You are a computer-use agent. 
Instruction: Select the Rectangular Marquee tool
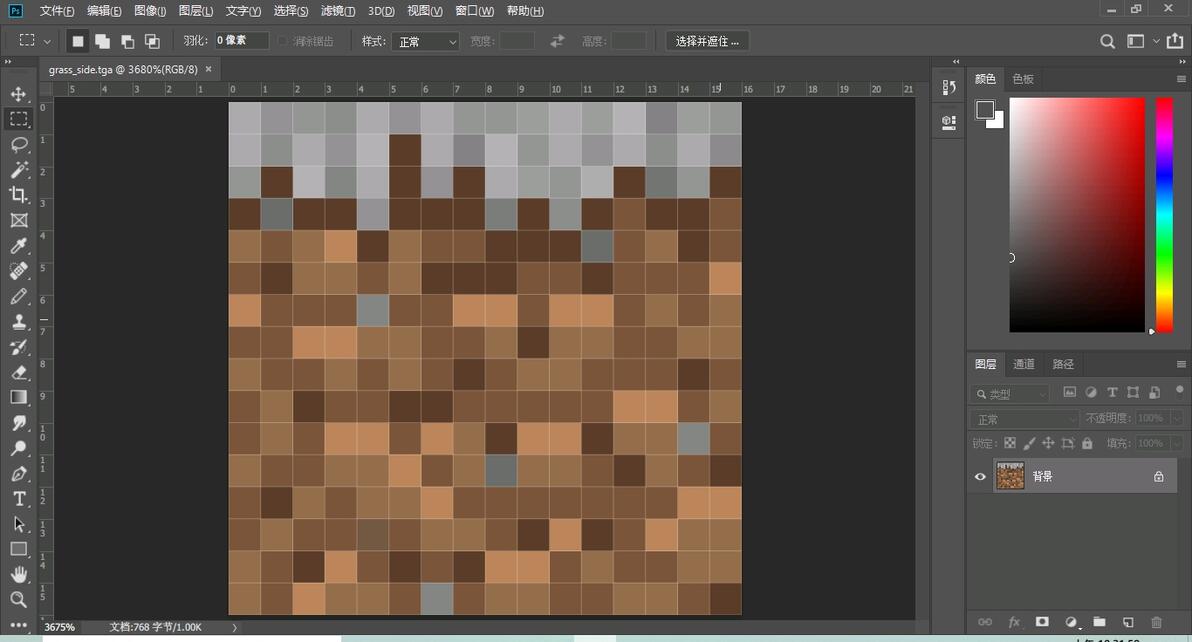[x=18, y=119]
